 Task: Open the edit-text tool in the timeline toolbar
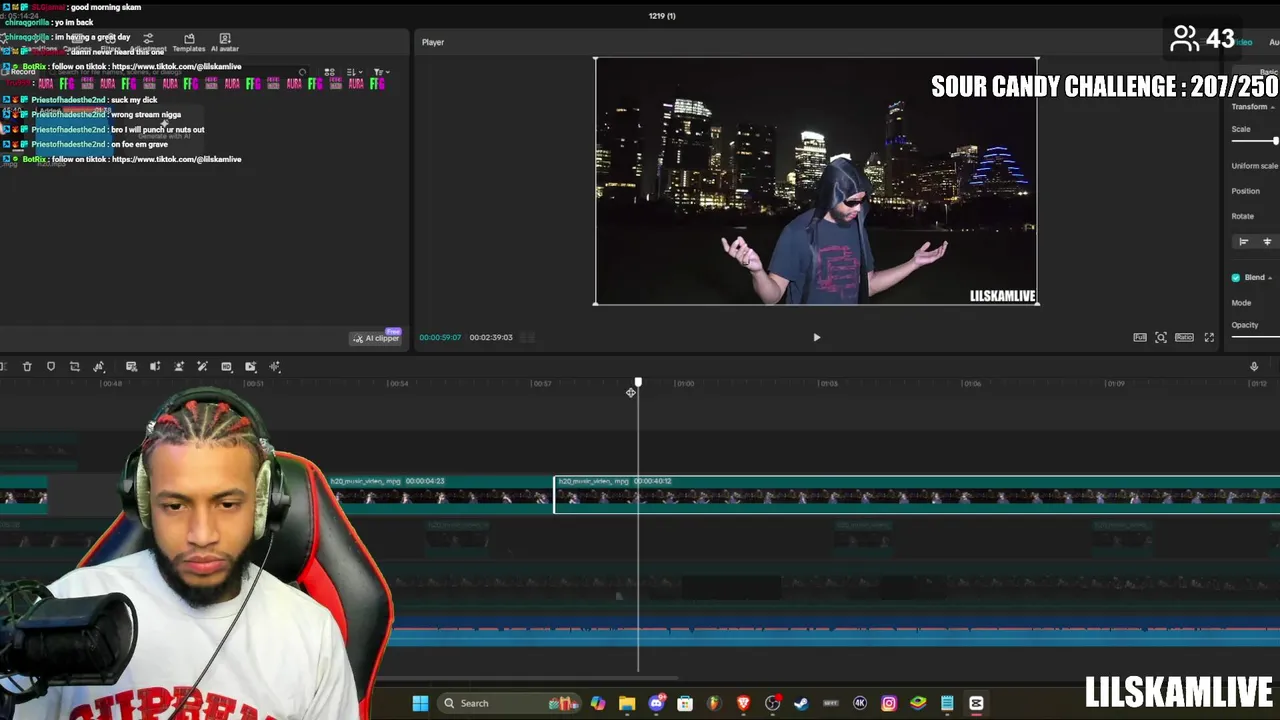[x=131, y=367]
